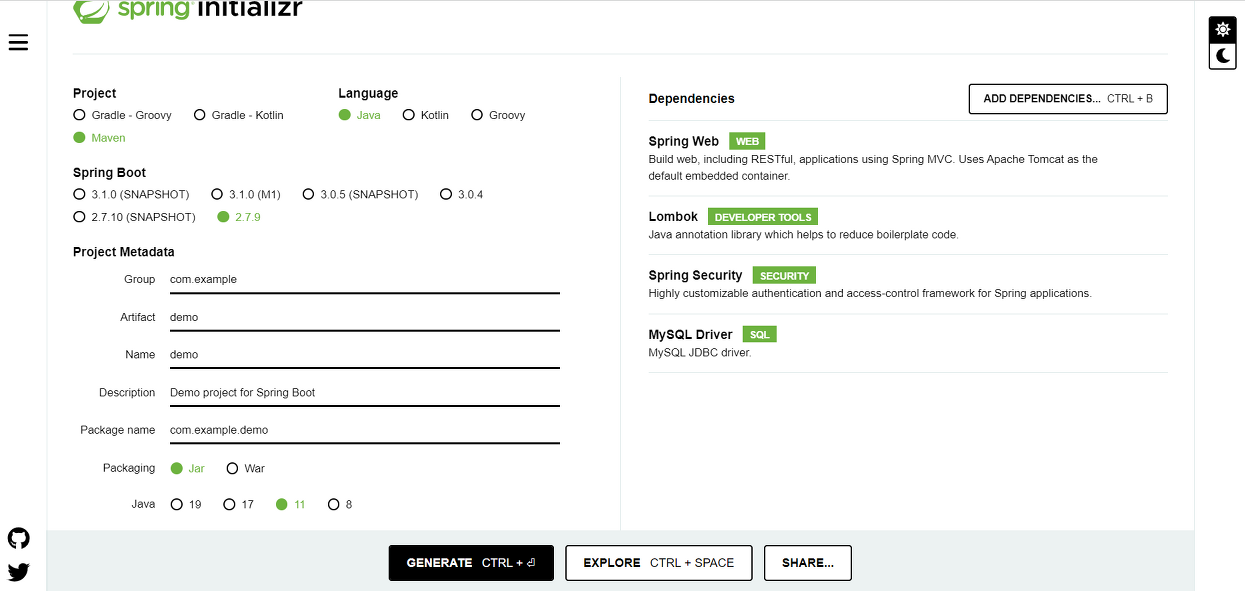Set packaging to War
Viewport: 1245px width, 591px height.
pos(246,468)
